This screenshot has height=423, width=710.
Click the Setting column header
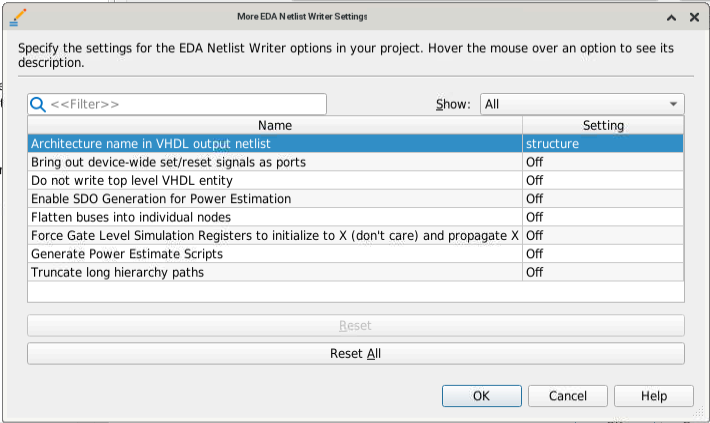click(x=603, y=125)
